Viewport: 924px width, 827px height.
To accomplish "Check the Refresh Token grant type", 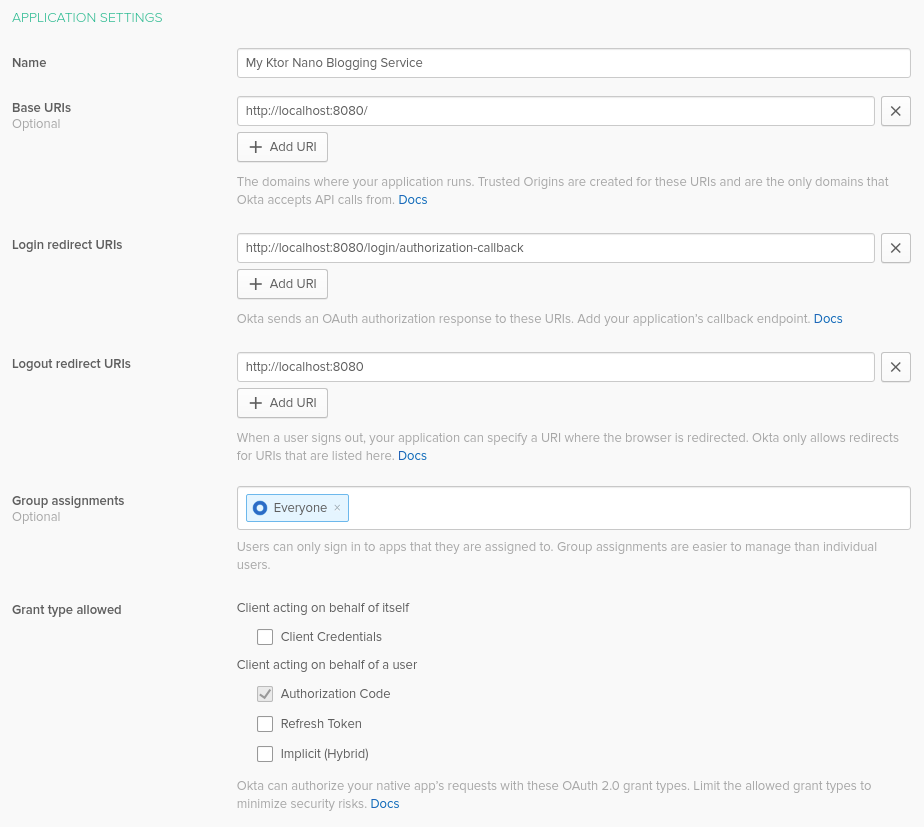I will [265, 724].
